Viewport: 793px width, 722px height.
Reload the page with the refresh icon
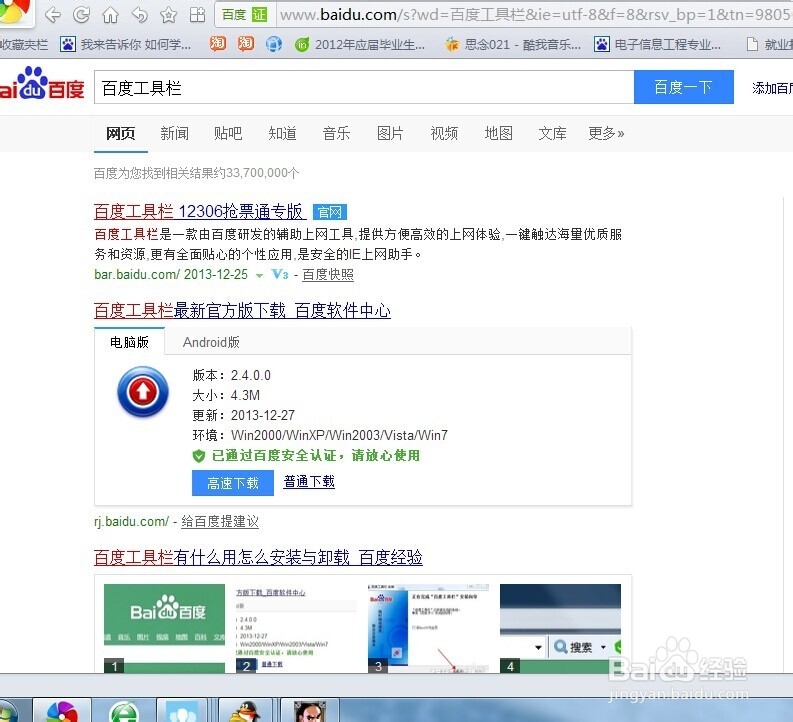(x=81, y=15)
